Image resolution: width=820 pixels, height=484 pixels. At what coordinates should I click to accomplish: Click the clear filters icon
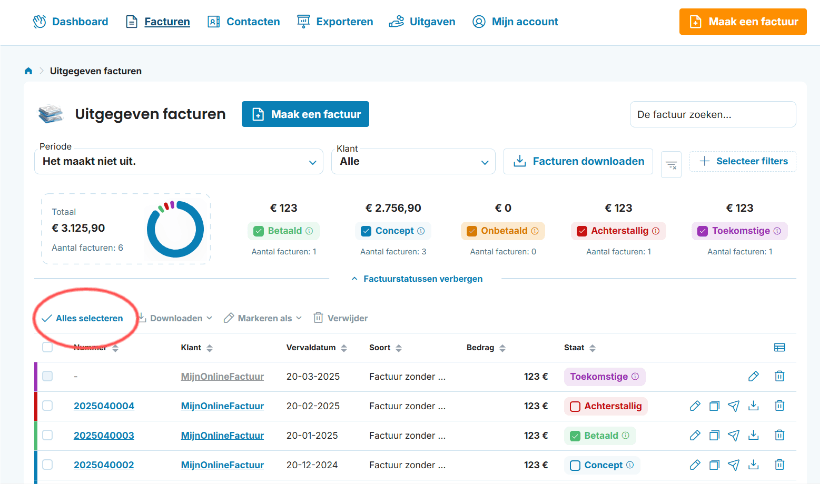coord(671,165)
